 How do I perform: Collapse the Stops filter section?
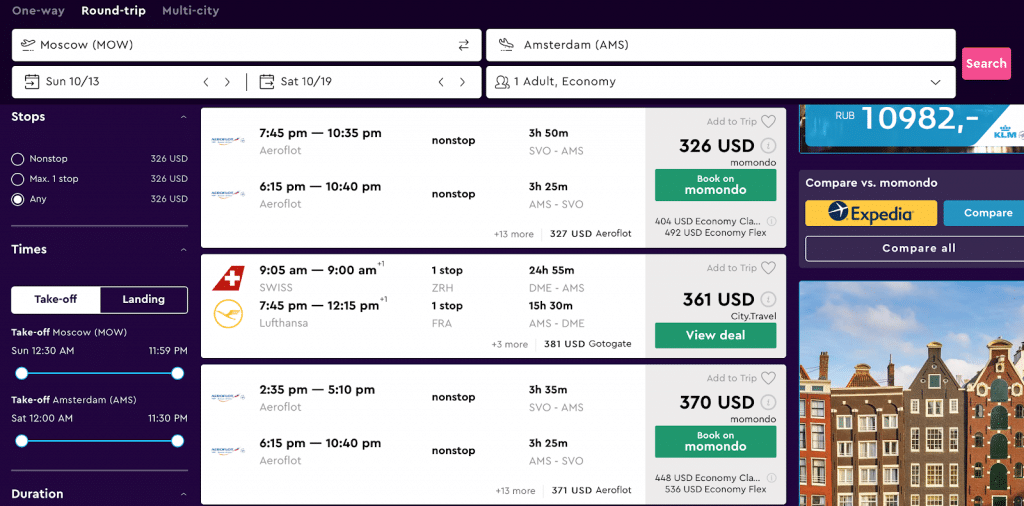coord(184,118)
